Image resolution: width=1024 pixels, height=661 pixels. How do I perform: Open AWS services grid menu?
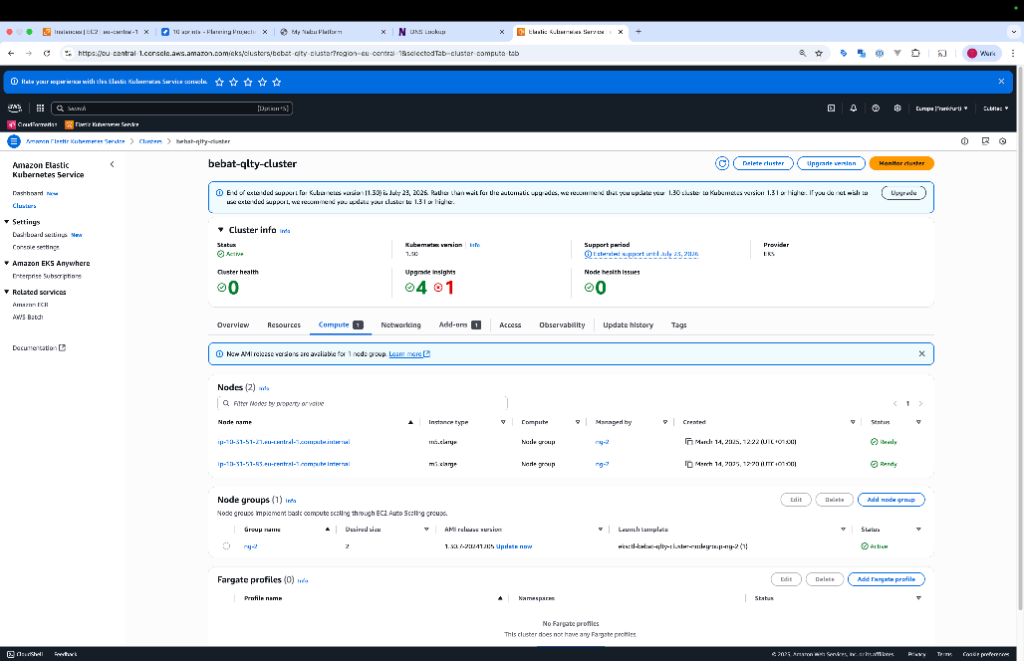40,108
